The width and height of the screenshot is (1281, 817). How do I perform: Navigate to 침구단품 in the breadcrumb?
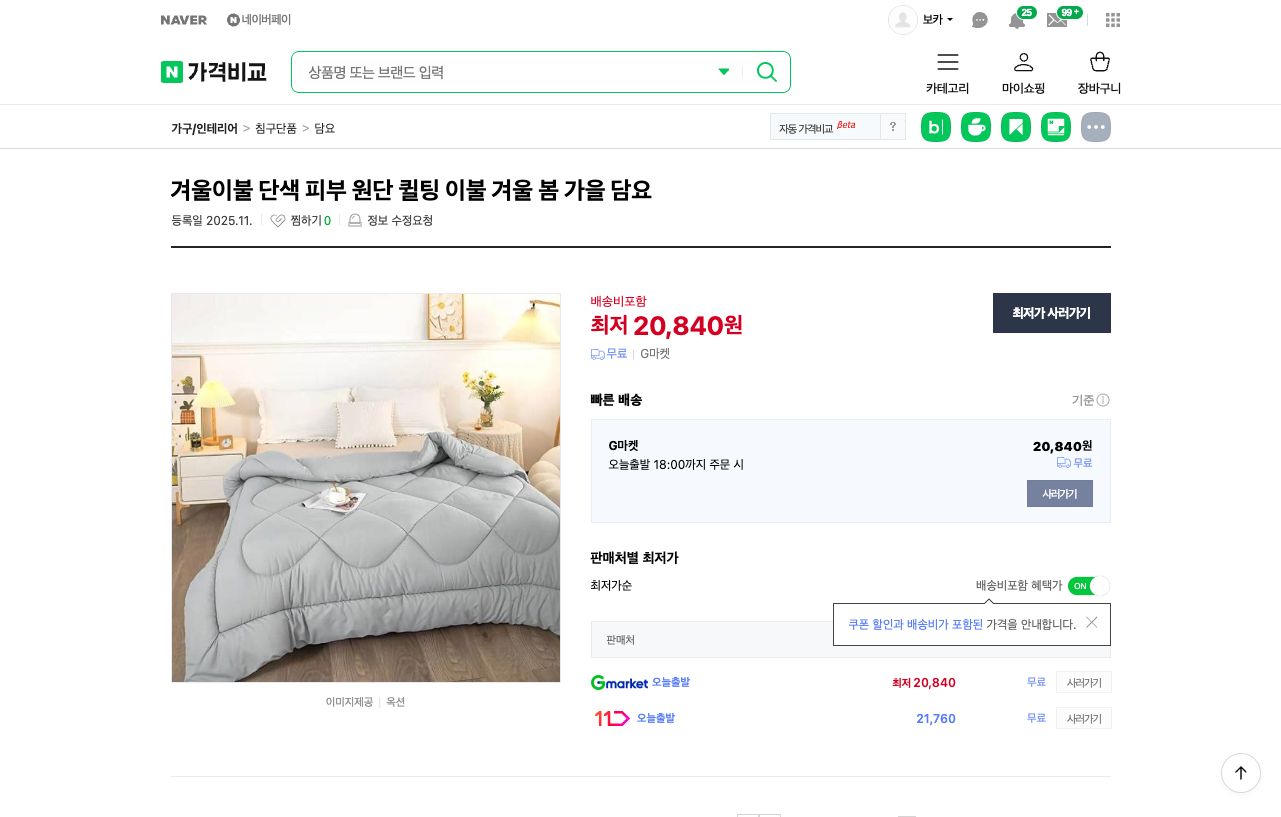pyautogui.click(x=276, y=128)
